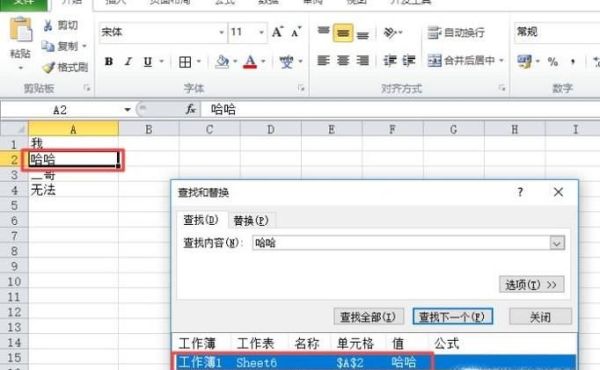Open underline style dropdown arrow
The image size is (600, 370).
161,61
